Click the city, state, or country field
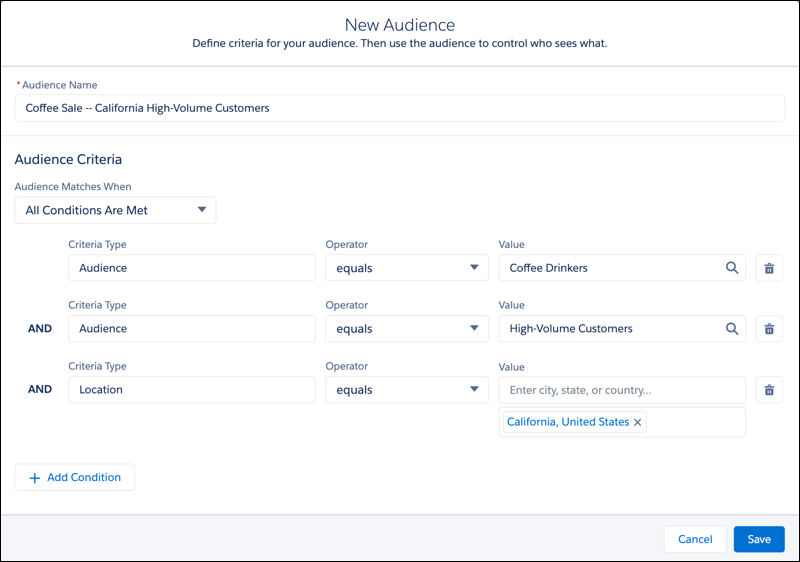 coord(622,390)
